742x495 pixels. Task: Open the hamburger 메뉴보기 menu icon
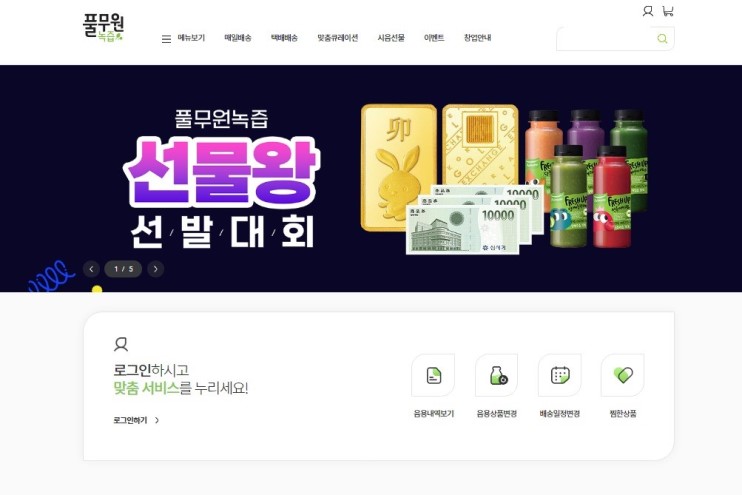166,39
